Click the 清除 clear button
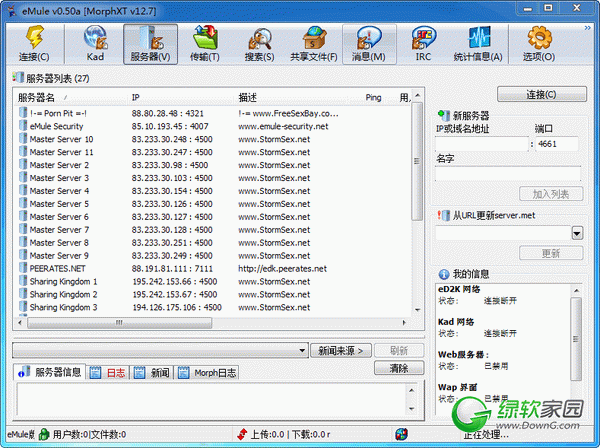Screen dimensions: 600x448 (399, 368)
